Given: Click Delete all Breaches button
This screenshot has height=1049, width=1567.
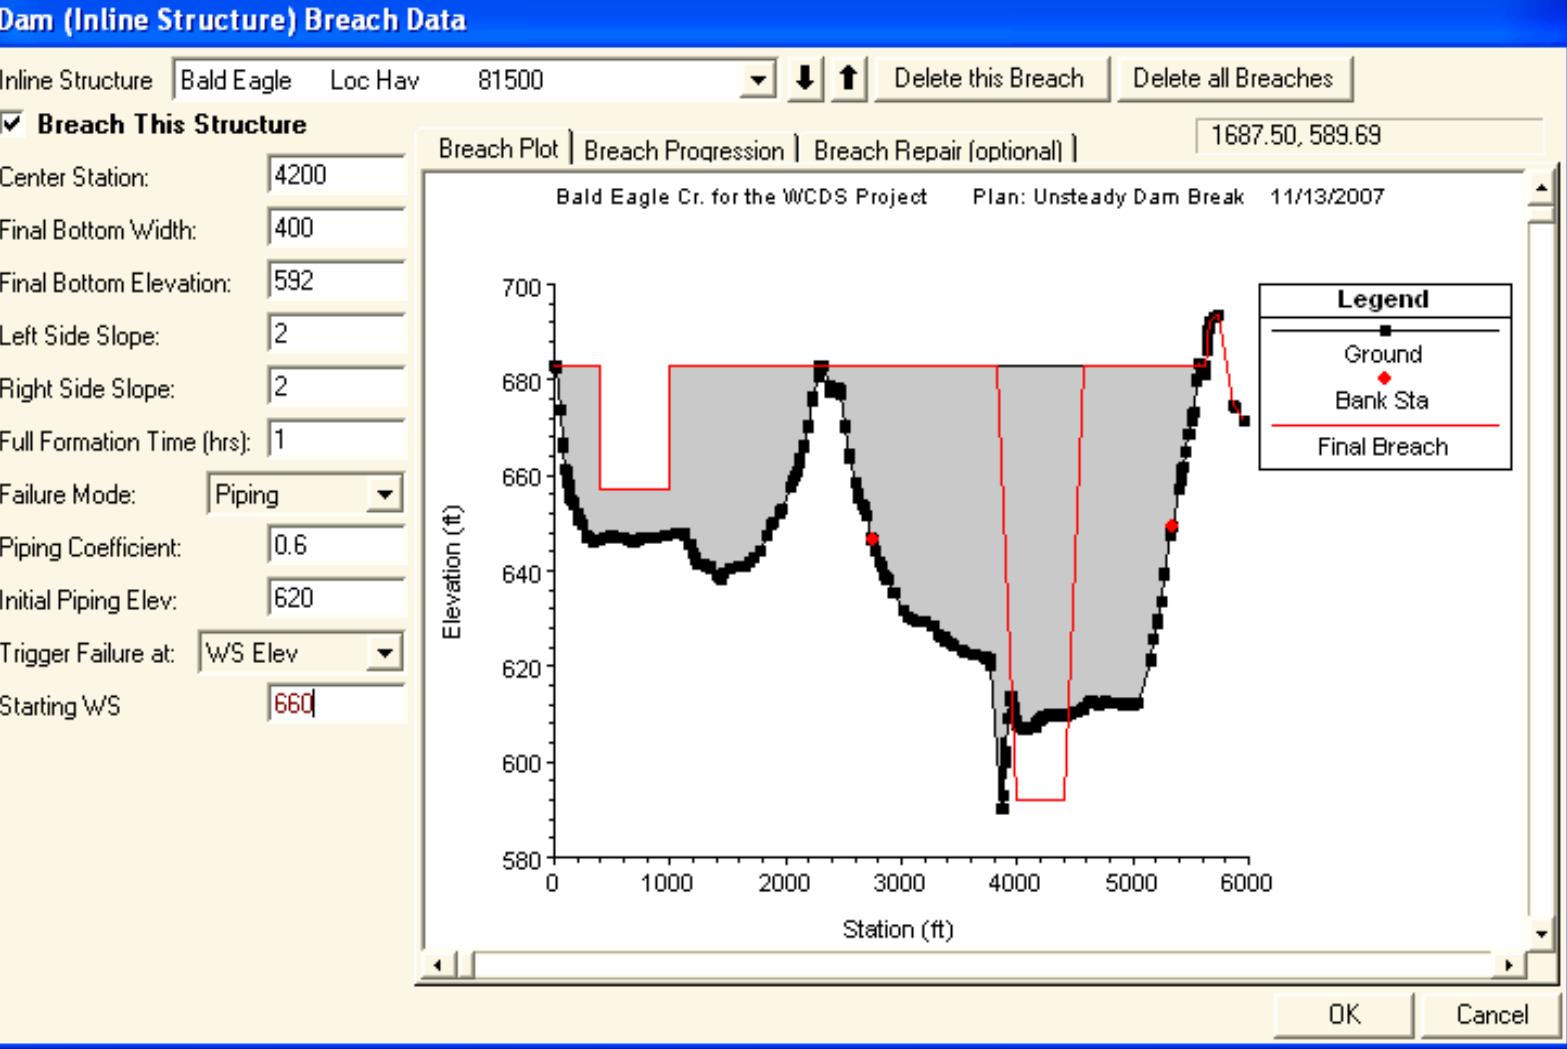Looking at the screenshot, I should (1232, 79).
